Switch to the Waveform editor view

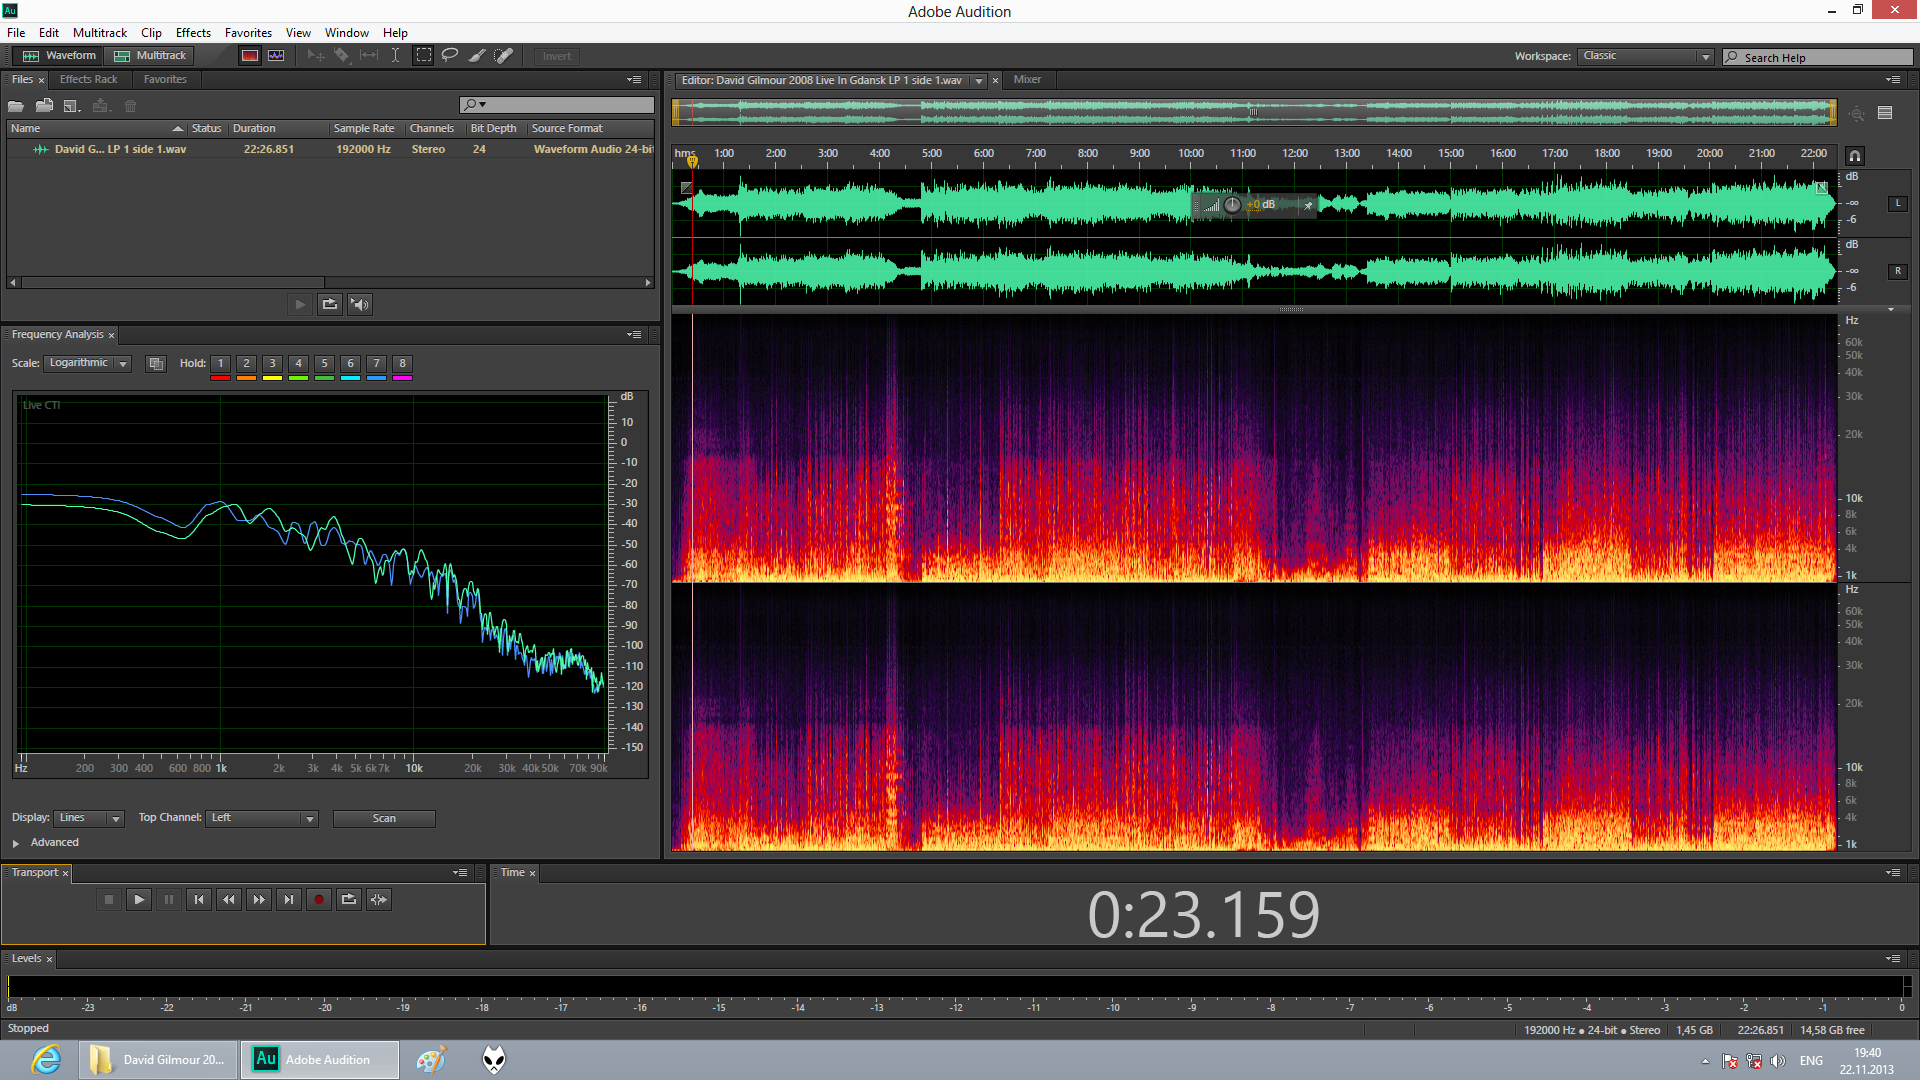[x=60, y=56]
